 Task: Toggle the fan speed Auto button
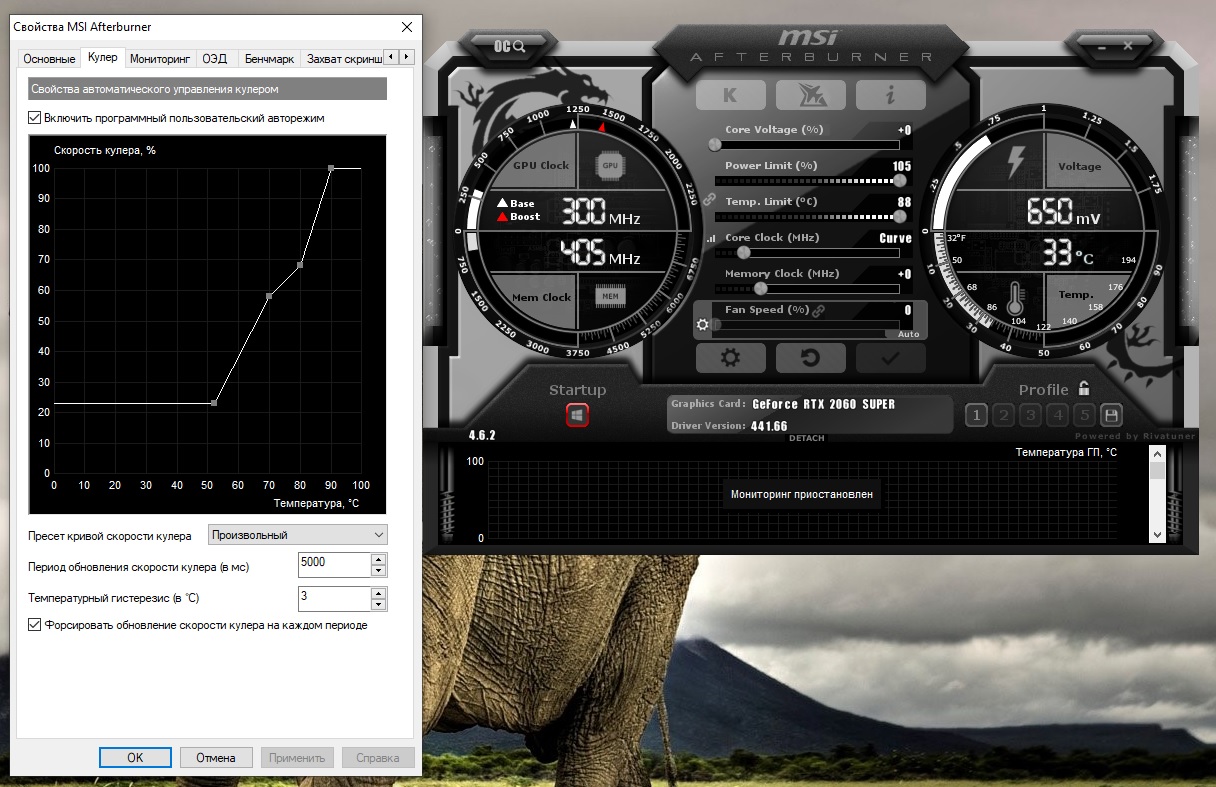908,334
